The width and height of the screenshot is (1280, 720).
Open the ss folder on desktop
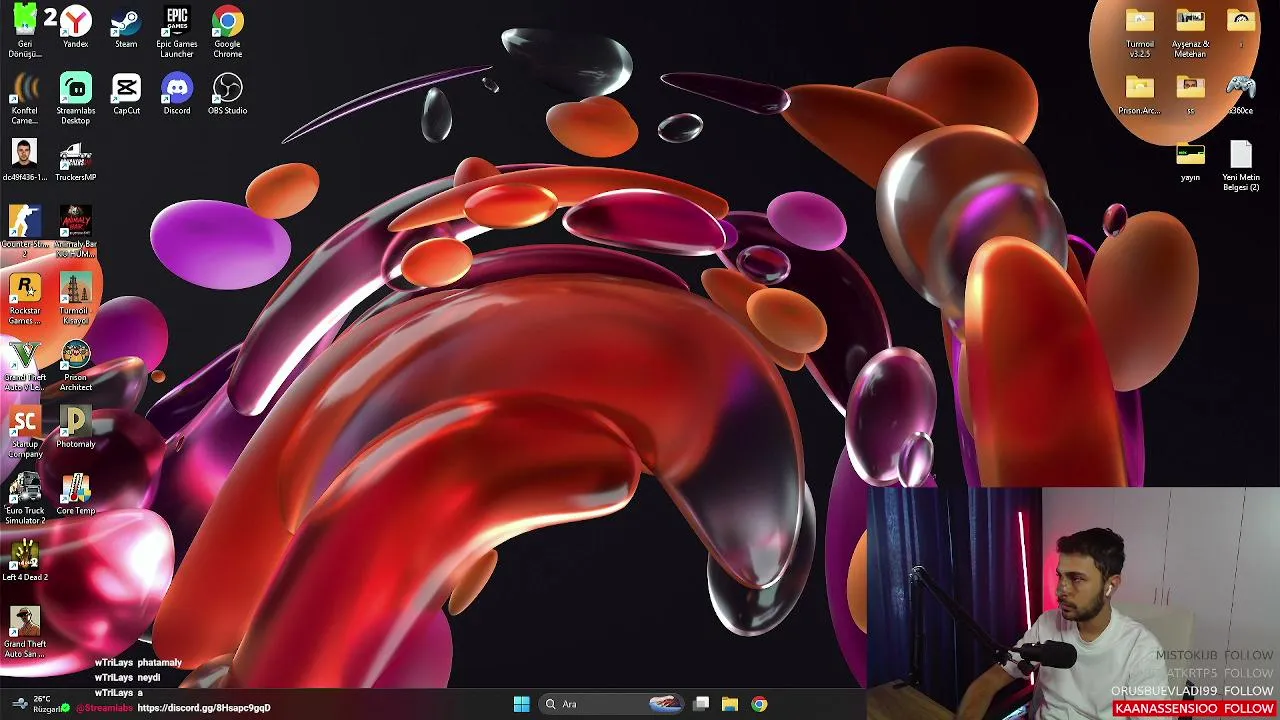[x=1190, y=94]
